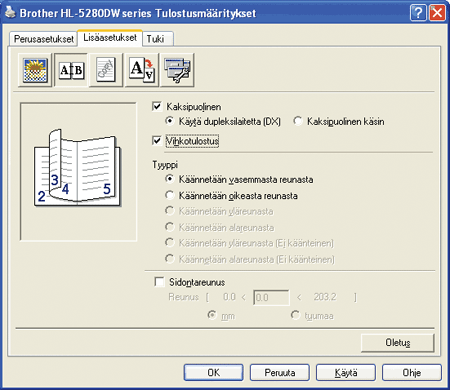
Task: Enable the Sidontareunus checkbox
Action: [159, 282]
